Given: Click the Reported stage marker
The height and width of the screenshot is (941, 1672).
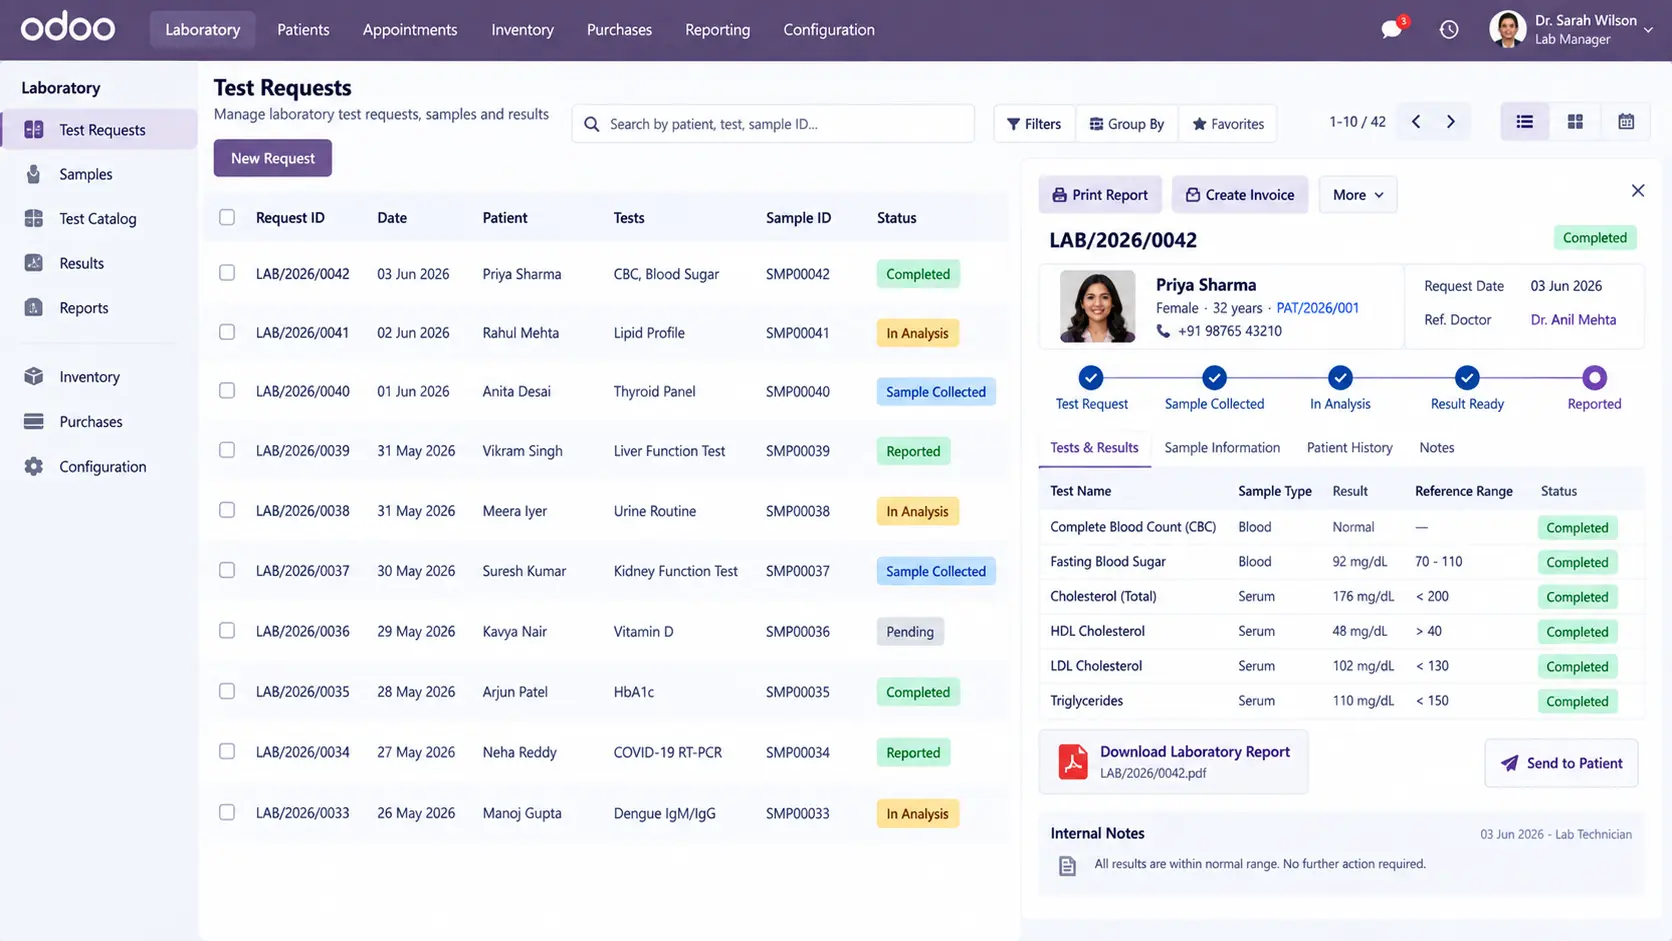Looking at the screenshot, I should point(1594,378).
